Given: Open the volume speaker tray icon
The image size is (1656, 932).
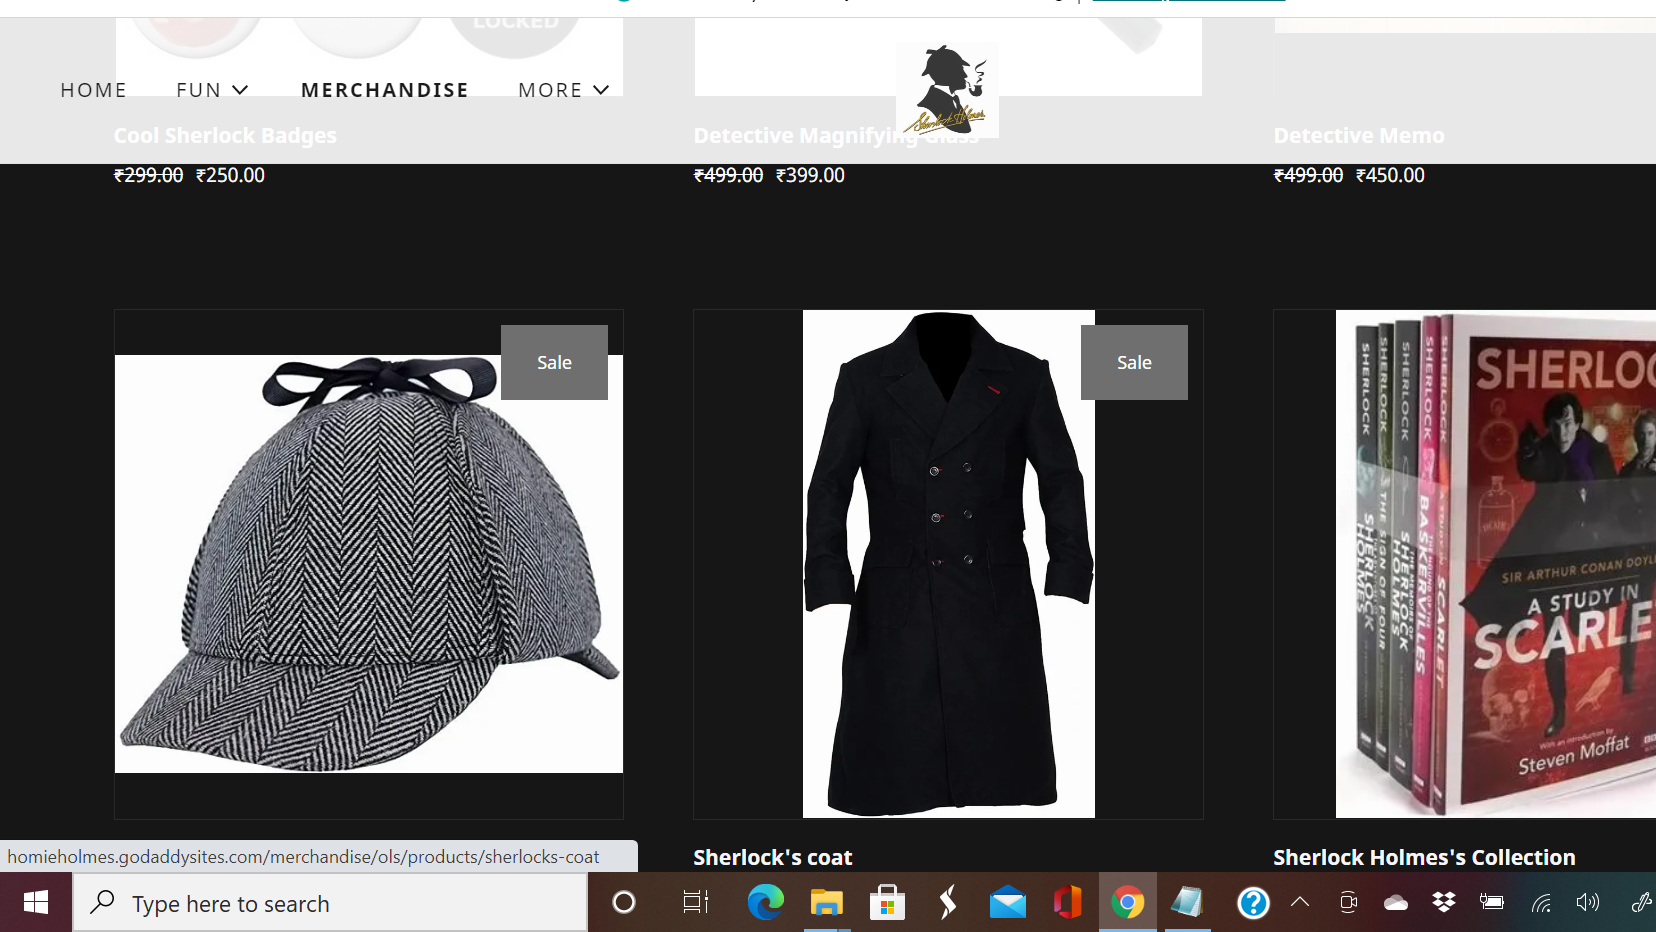Looking at the screenshot, I should [x=1588, y=903].
